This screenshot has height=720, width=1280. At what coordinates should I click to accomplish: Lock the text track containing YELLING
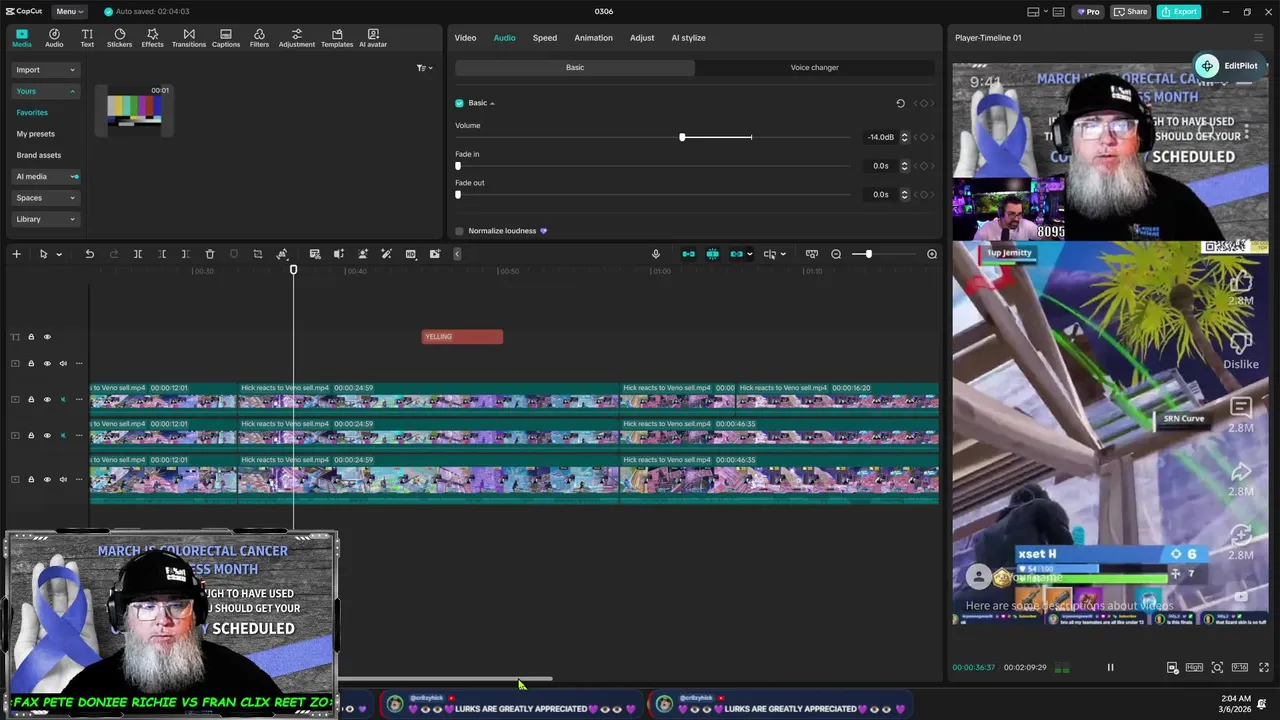click(31, 337)
